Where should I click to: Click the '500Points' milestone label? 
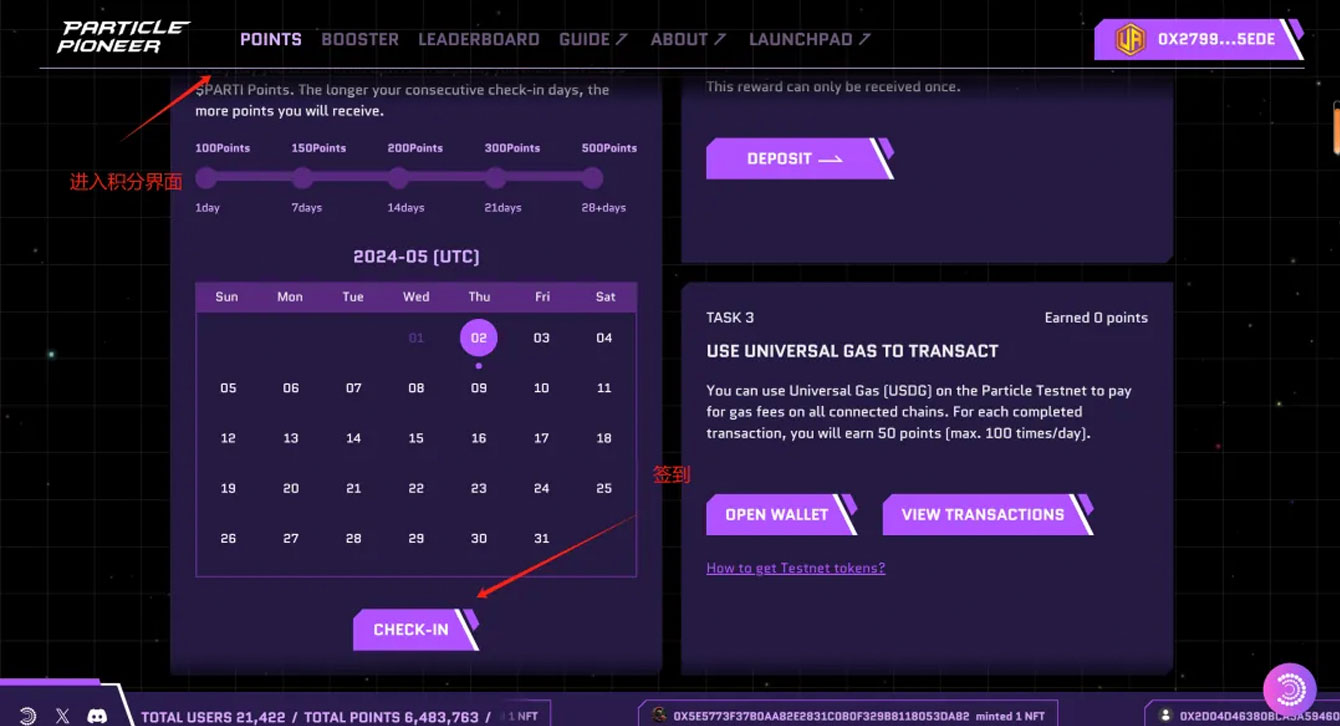[609, 148]
